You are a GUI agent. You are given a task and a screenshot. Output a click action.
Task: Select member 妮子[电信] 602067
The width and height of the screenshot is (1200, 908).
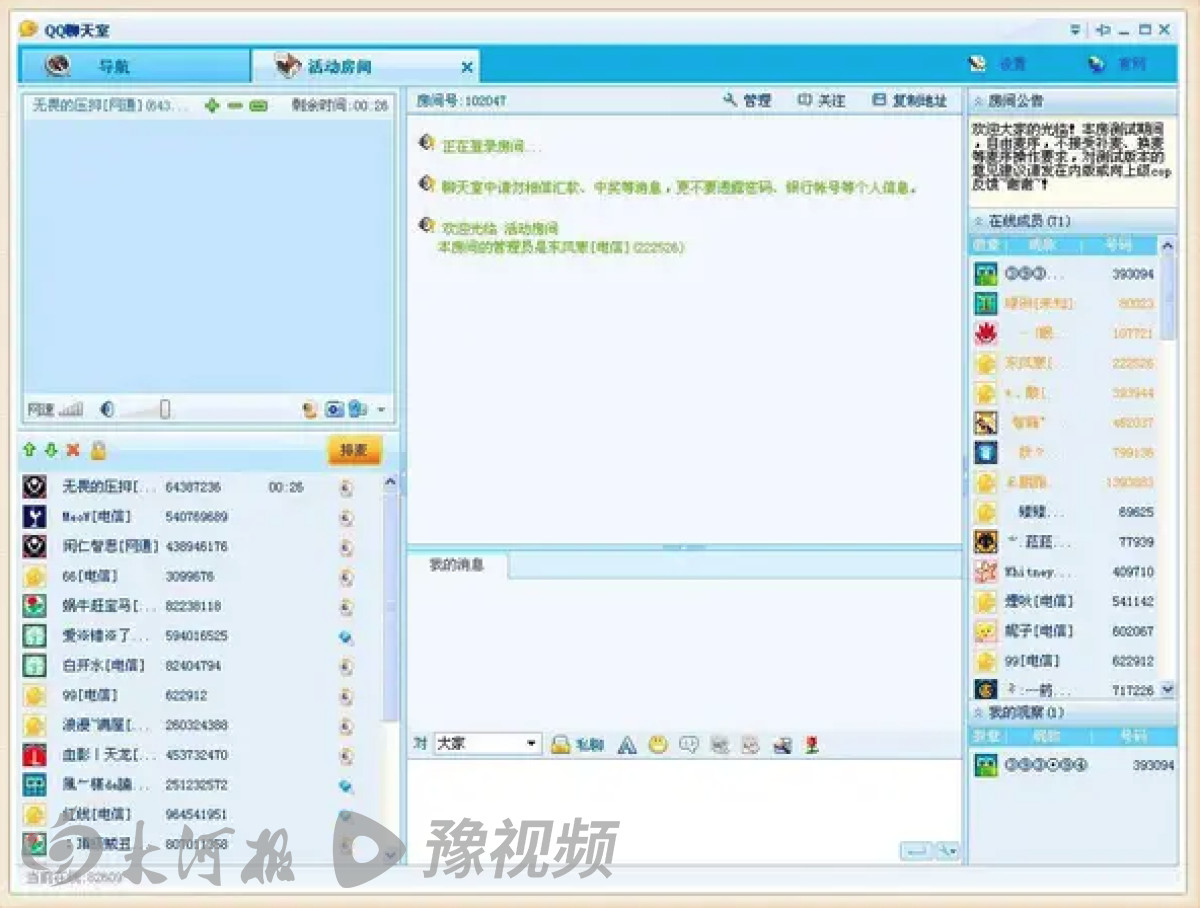1064,631
